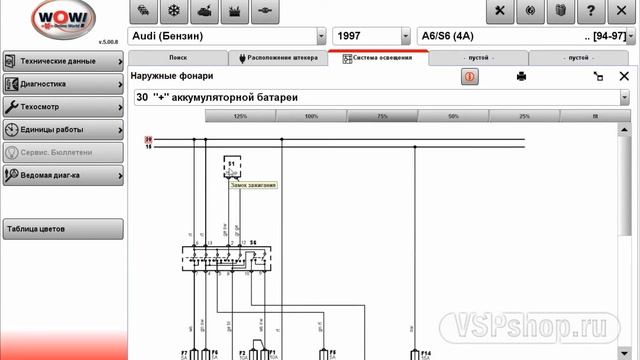Select the first пустой tab
The image size is (640, 360).
[x=478, y=58]
